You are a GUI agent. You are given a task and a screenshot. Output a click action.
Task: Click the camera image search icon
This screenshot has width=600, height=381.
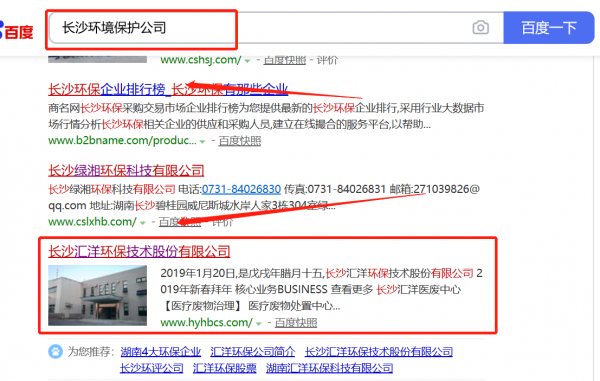point(480,28)
